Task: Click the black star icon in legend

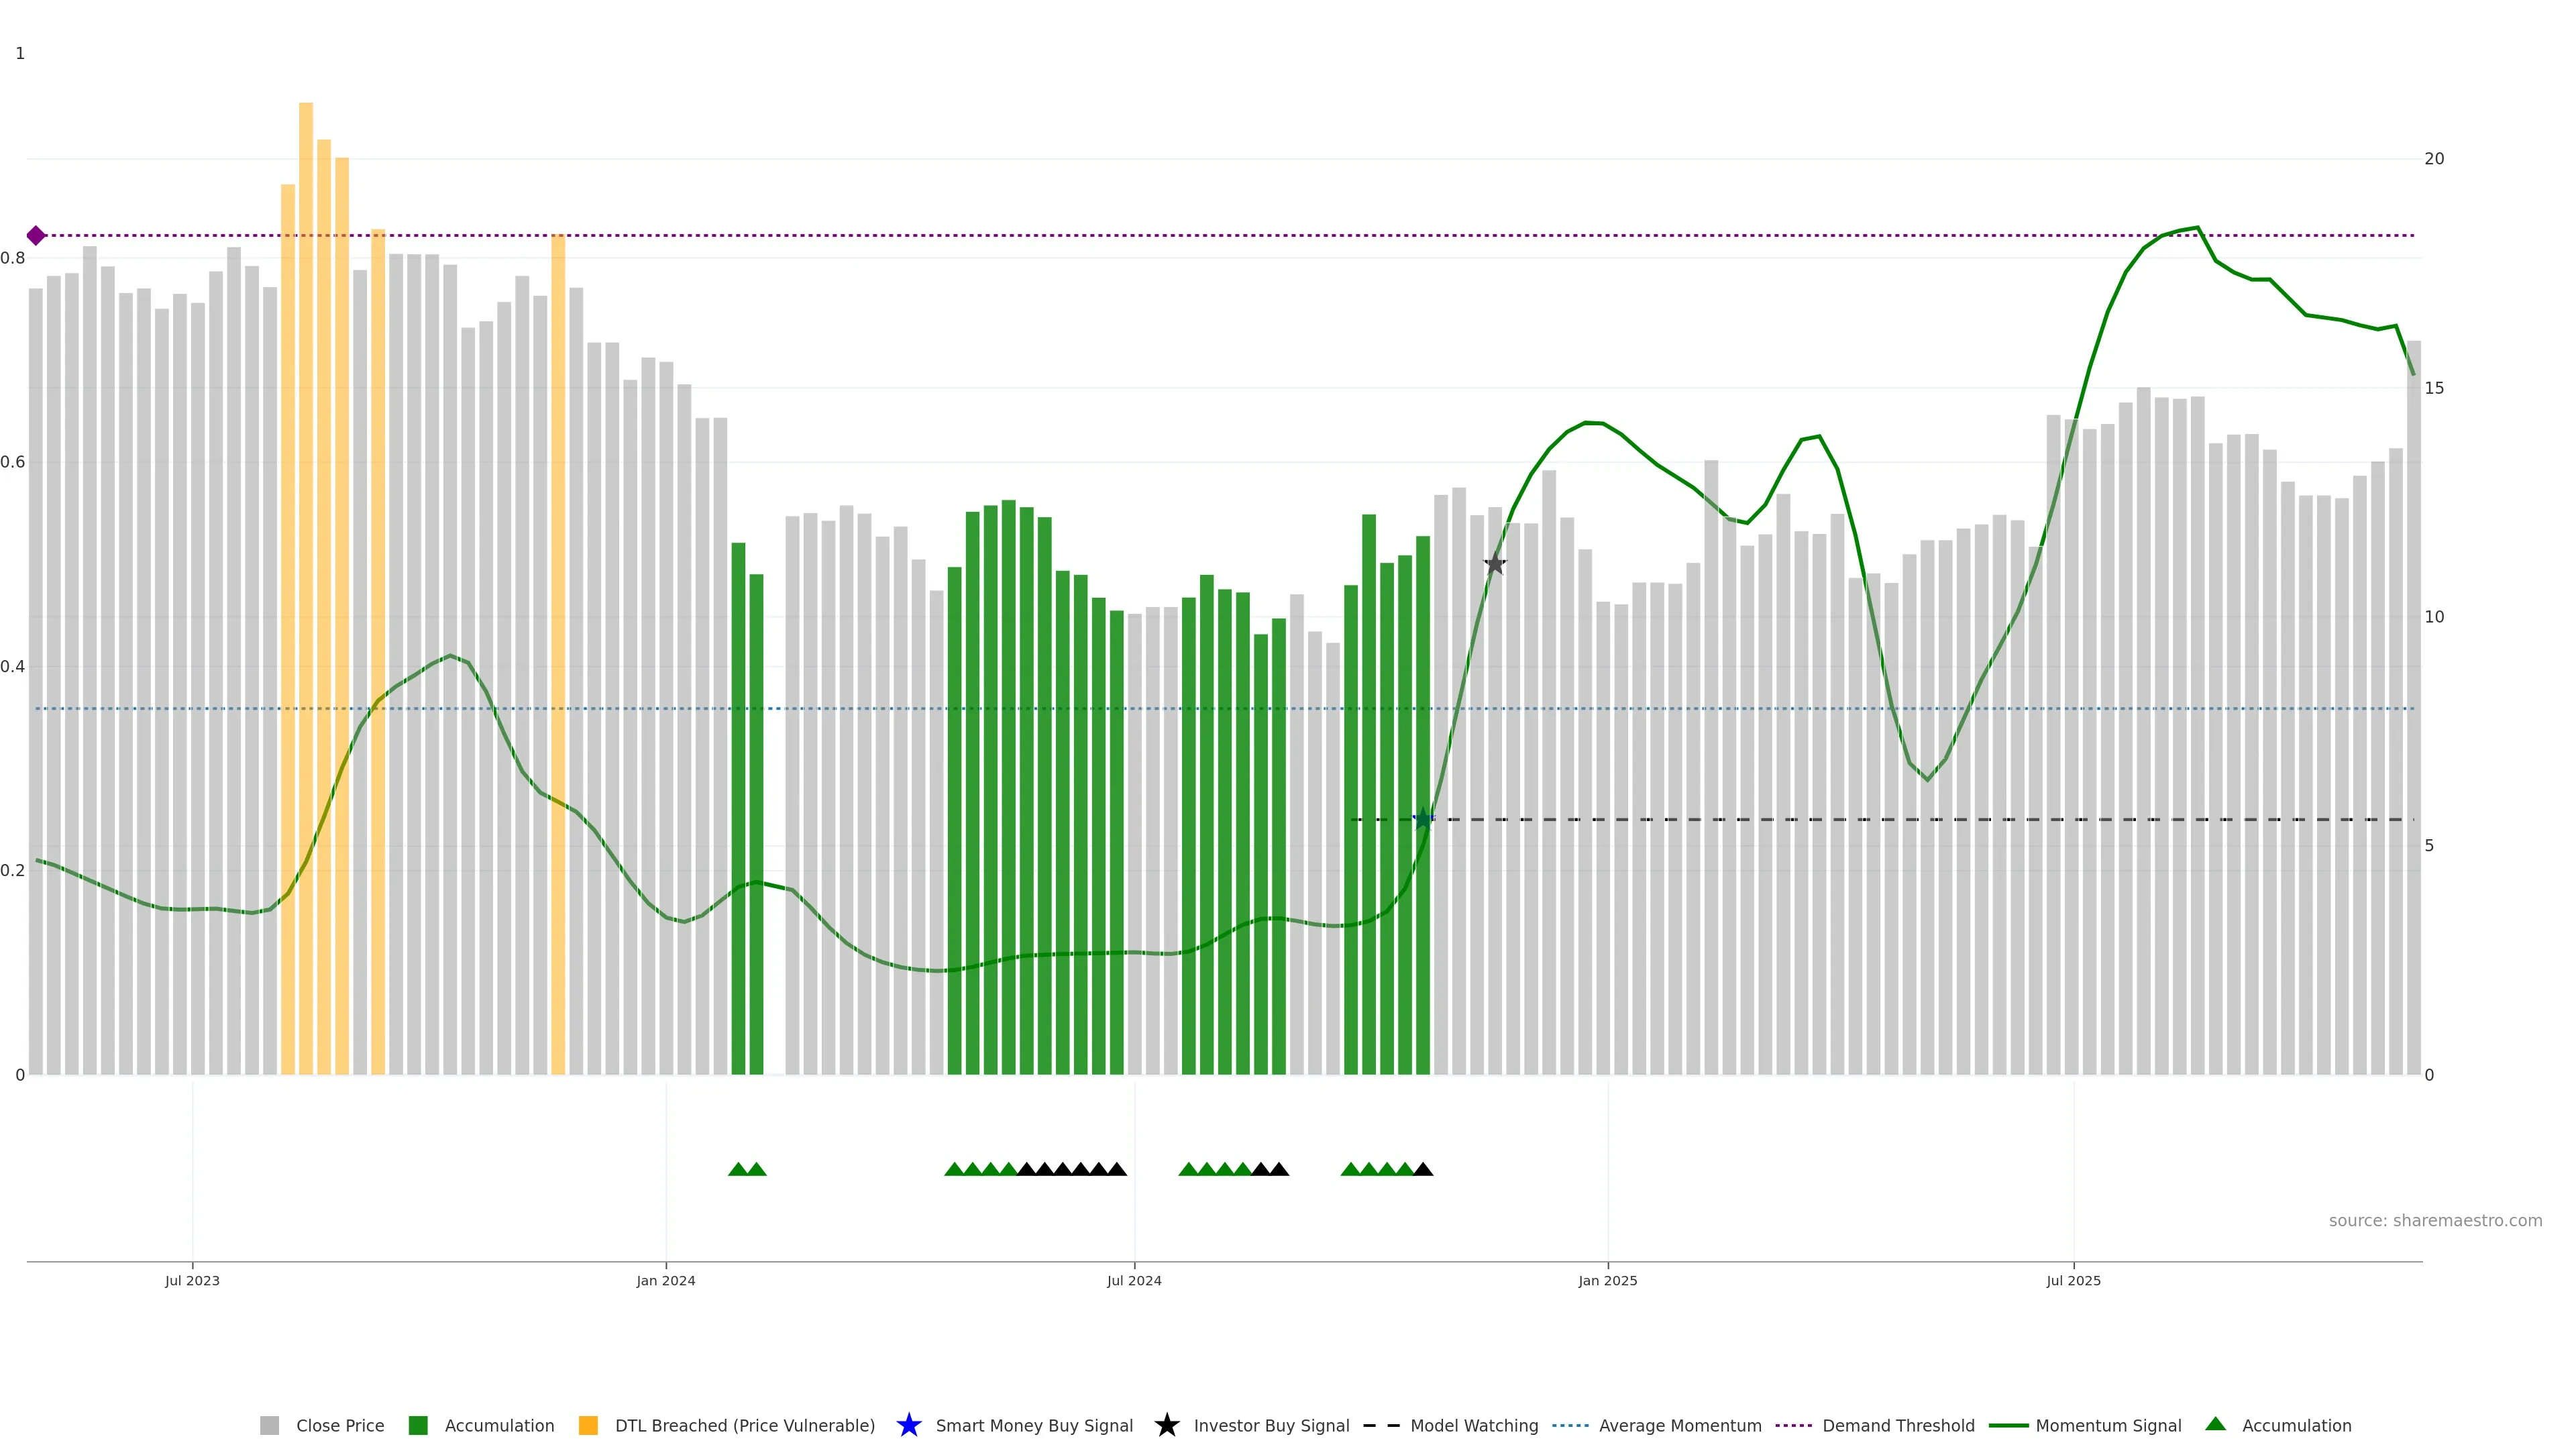Action: click(x=1166, y=1425)
